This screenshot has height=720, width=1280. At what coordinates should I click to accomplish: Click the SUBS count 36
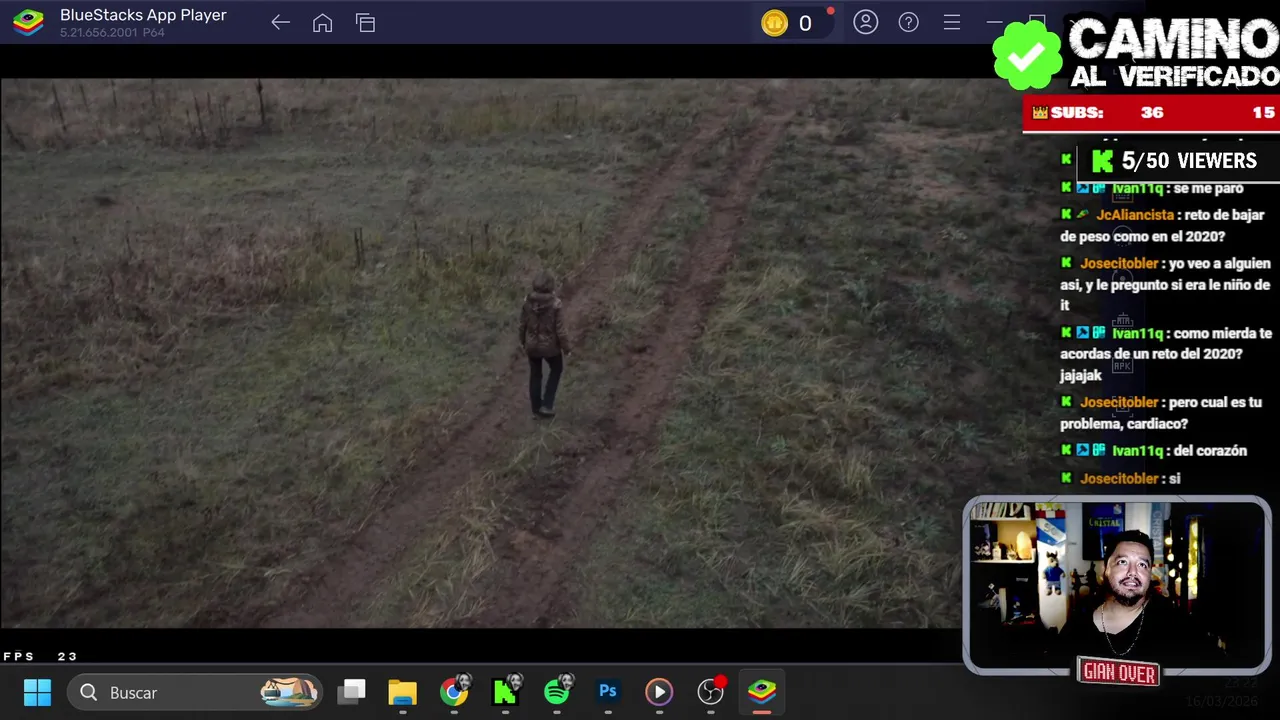(1152, 113)
